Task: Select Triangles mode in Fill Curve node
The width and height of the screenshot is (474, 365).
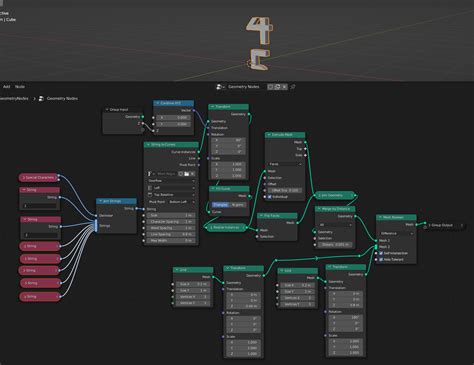Action: point(220,205)
